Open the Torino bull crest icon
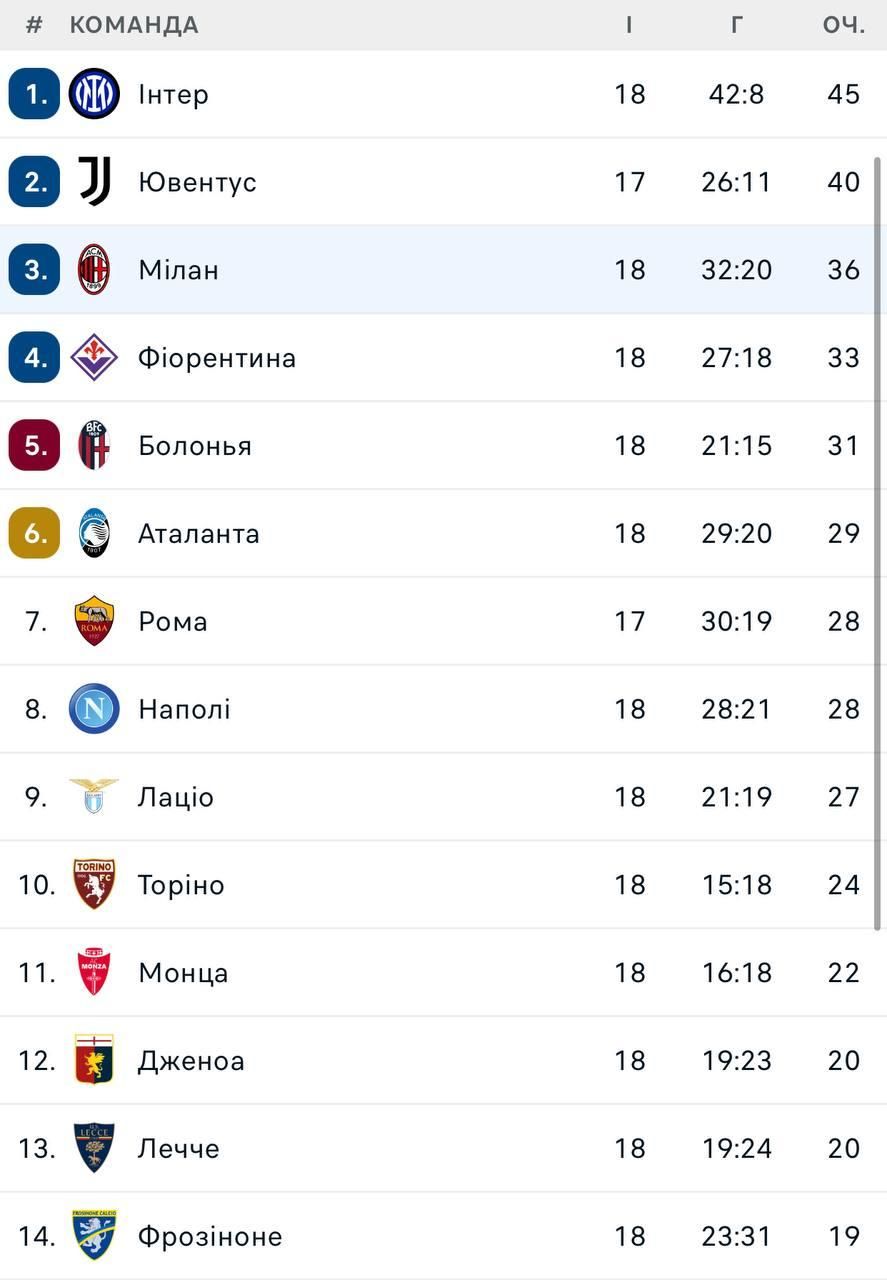 94,884
